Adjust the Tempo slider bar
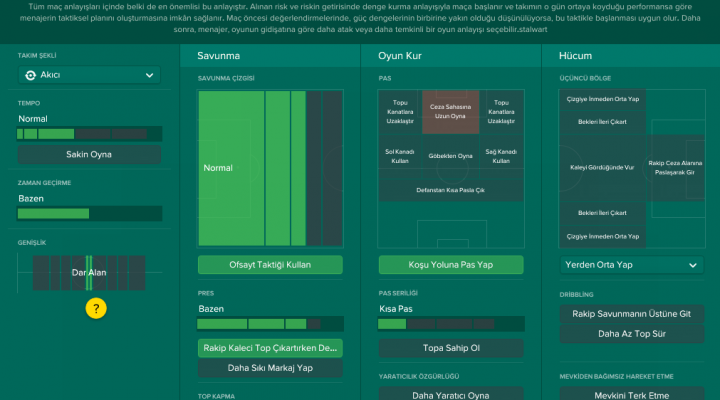 click(x=89, y=133)
